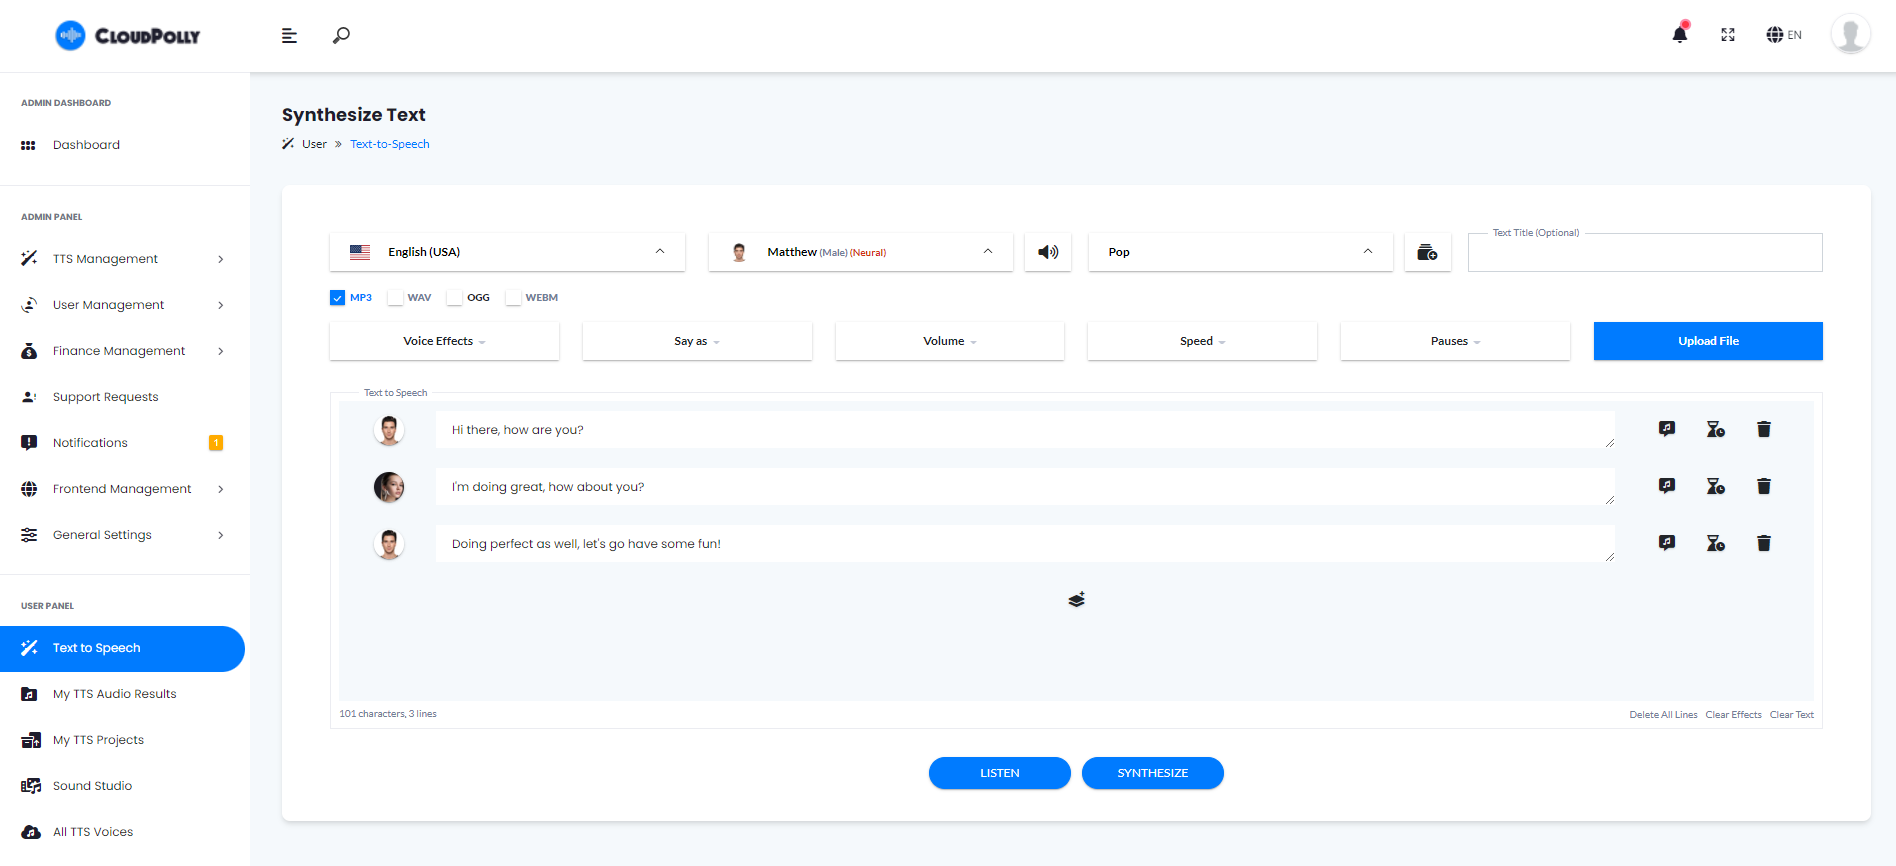Toggle the sidebar menu hamburger icon

point(289,36)
